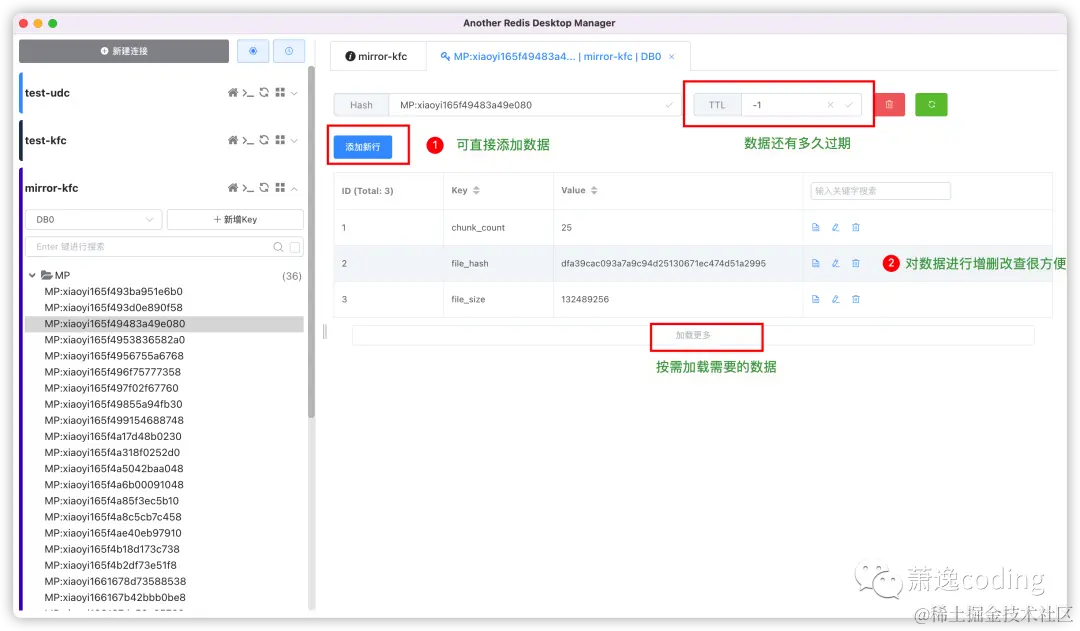Click the red delete key button
1080x631 pixels.
[x=889, y=105]
